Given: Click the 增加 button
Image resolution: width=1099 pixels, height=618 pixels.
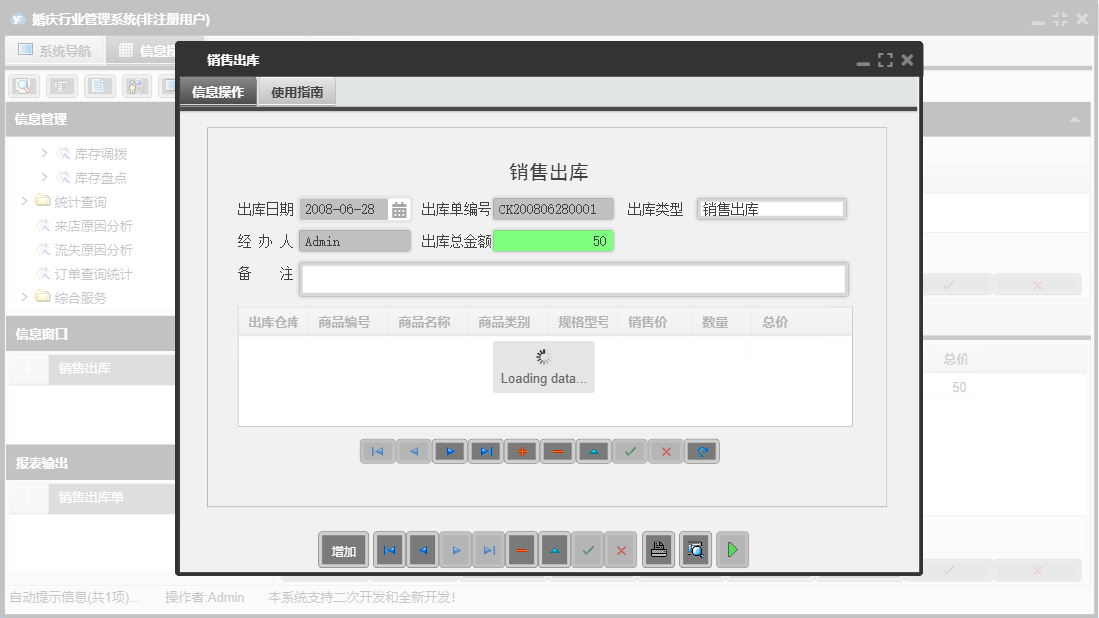Looking at the screenshot, I should point(343,550).
